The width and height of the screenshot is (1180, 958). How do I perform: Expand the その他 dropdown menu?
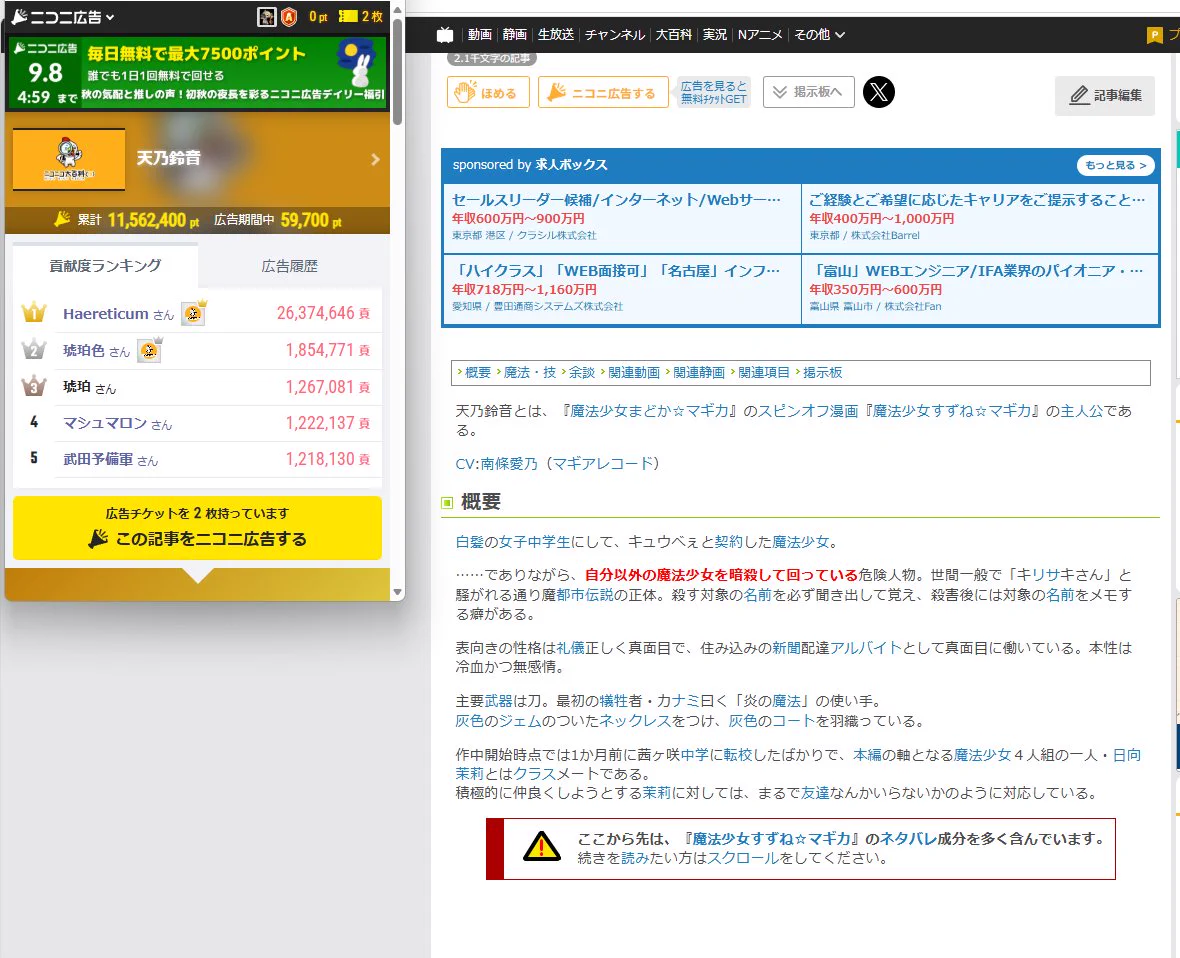coord(820,35)
